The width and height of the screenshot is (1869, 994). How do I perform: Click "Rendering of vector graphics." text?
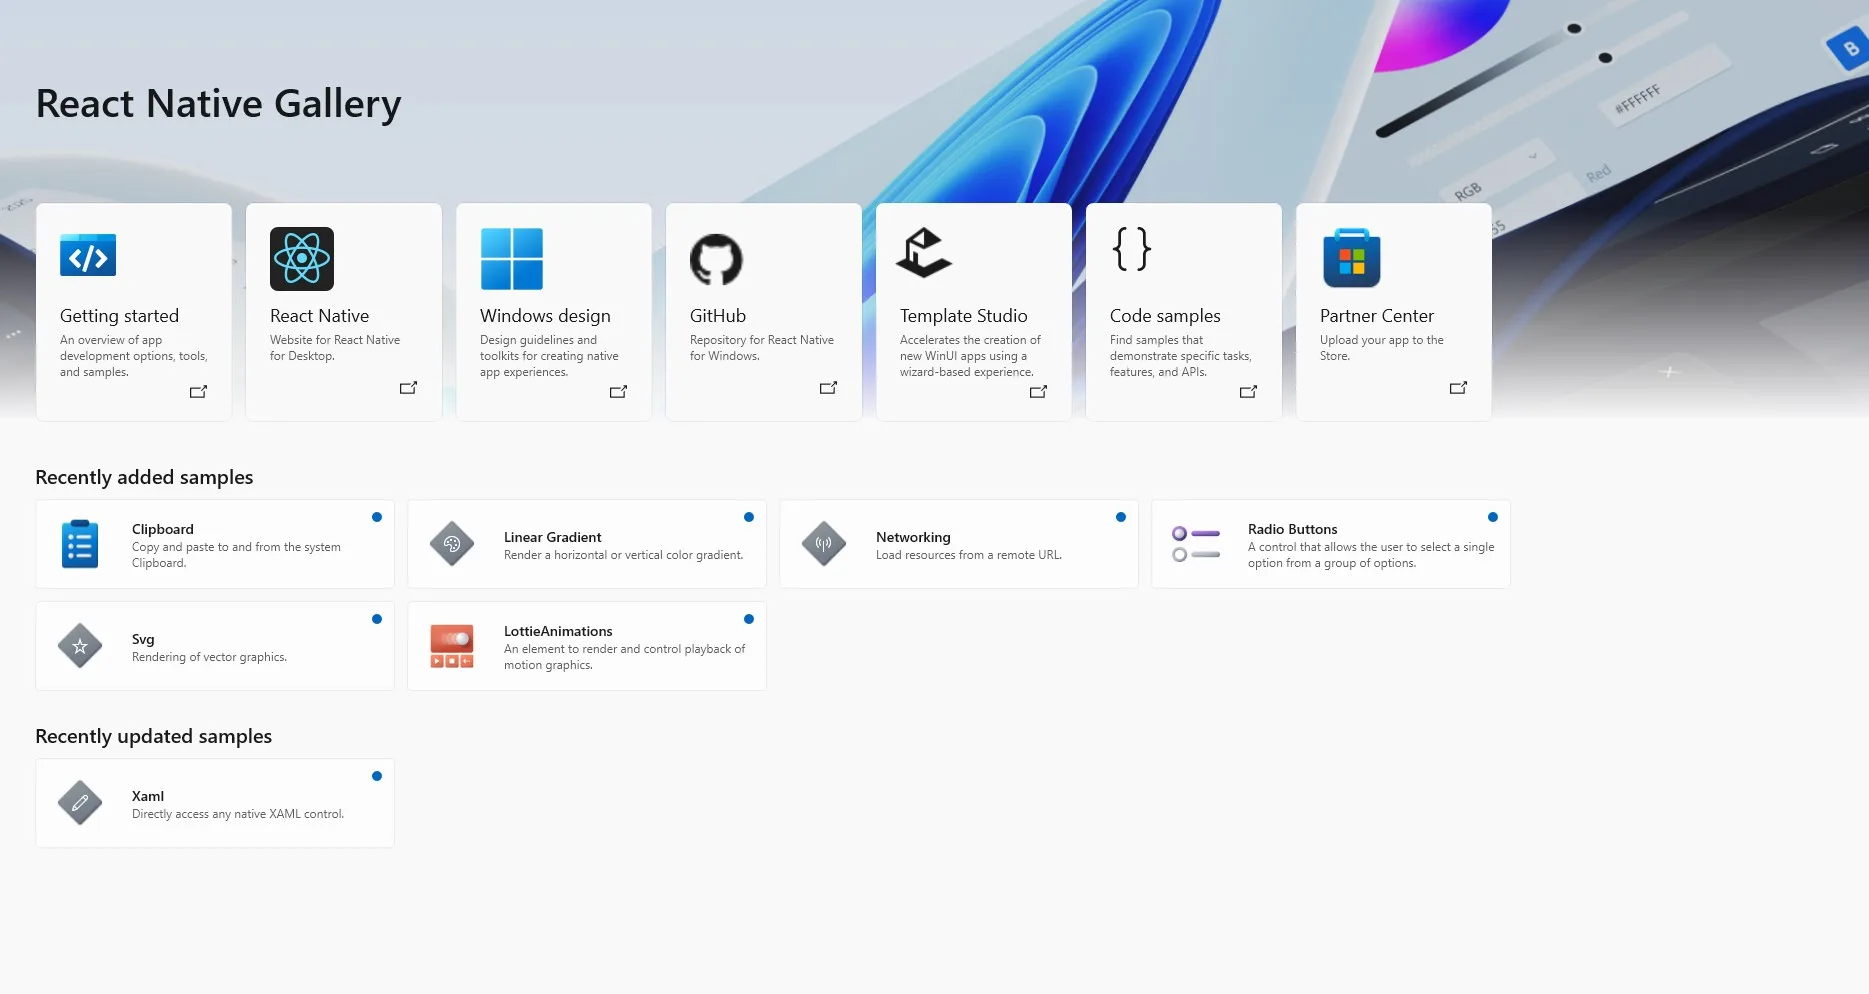pyautogui.click(x=209, y=657)
